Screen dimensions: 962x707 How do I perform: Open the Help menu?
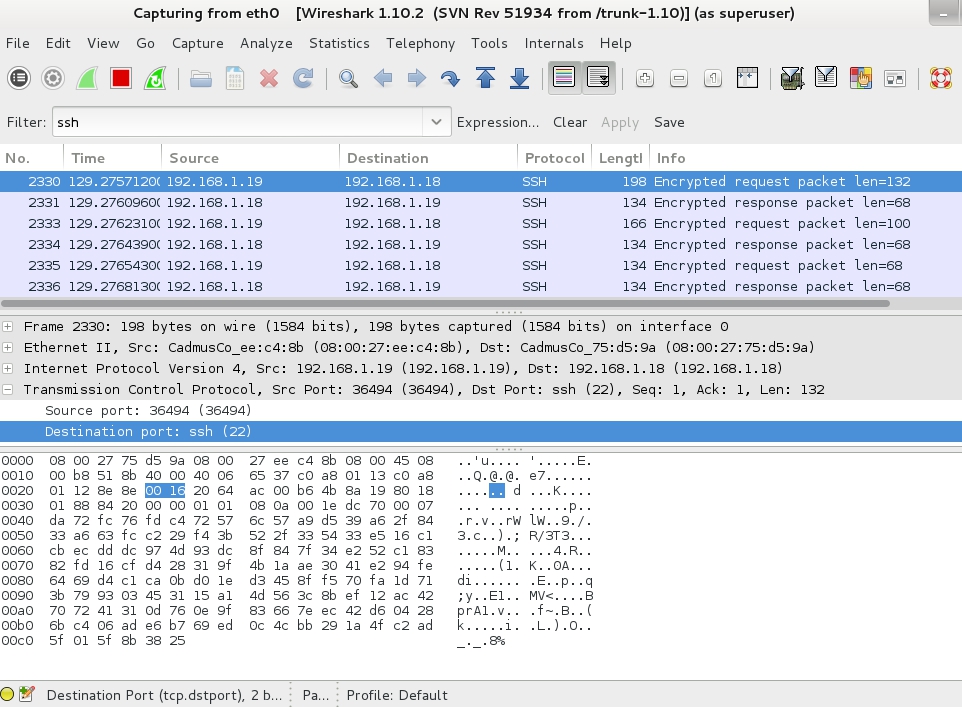(615, 43)
